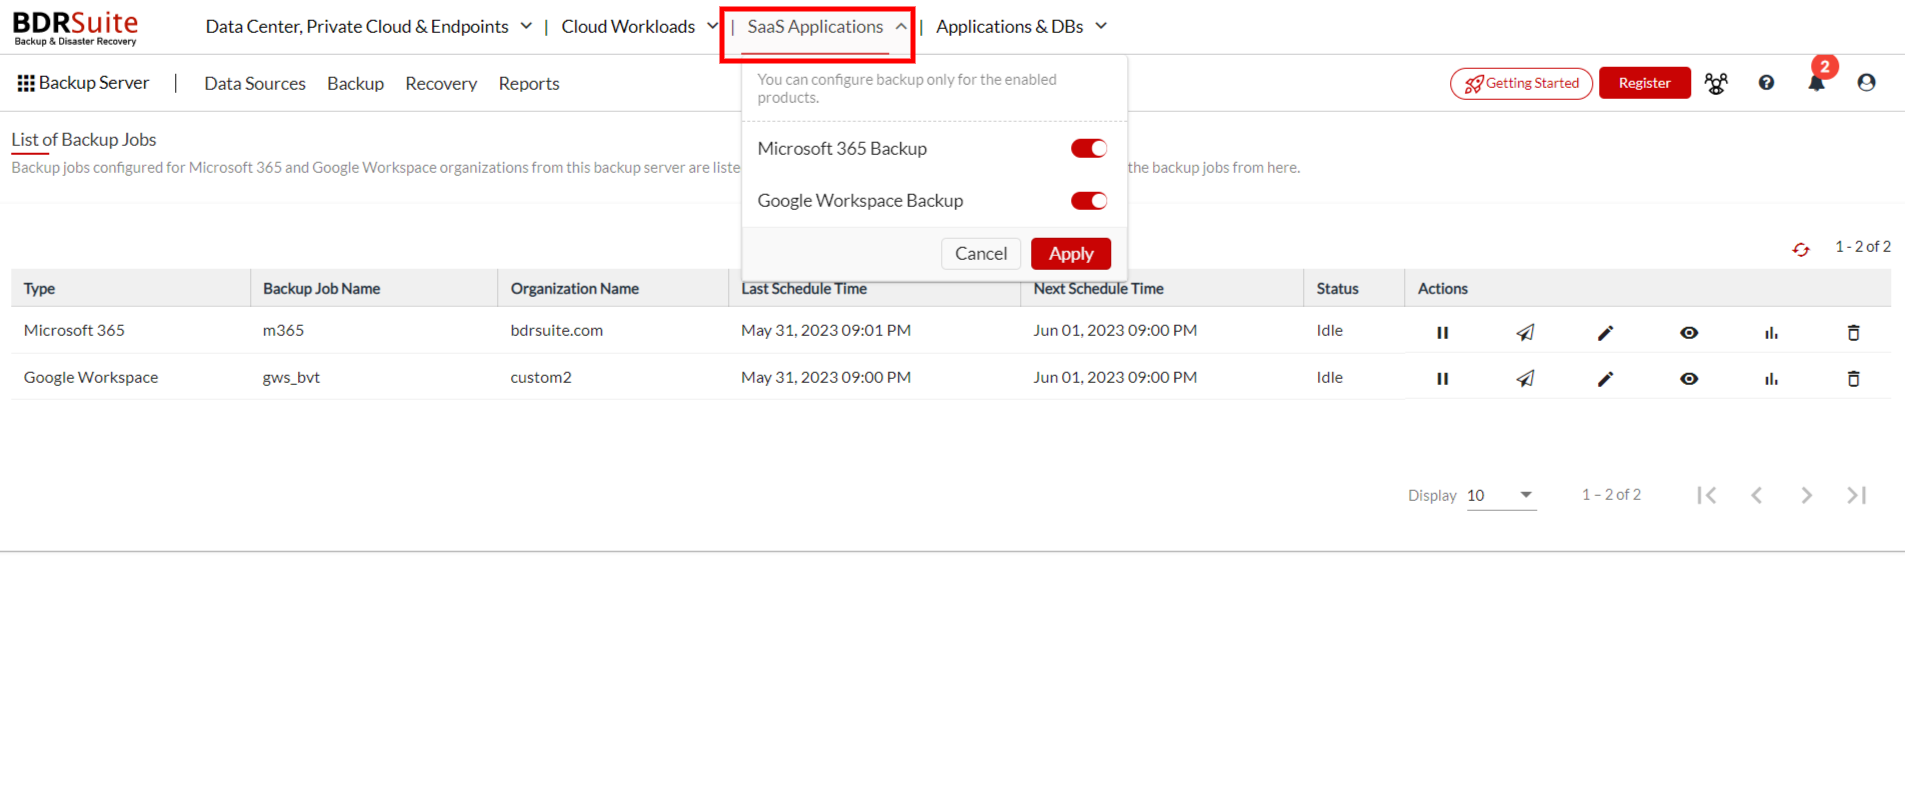Go to the previous page of results
This screenshot has width=1905, height=785.
pos(1757,495)
